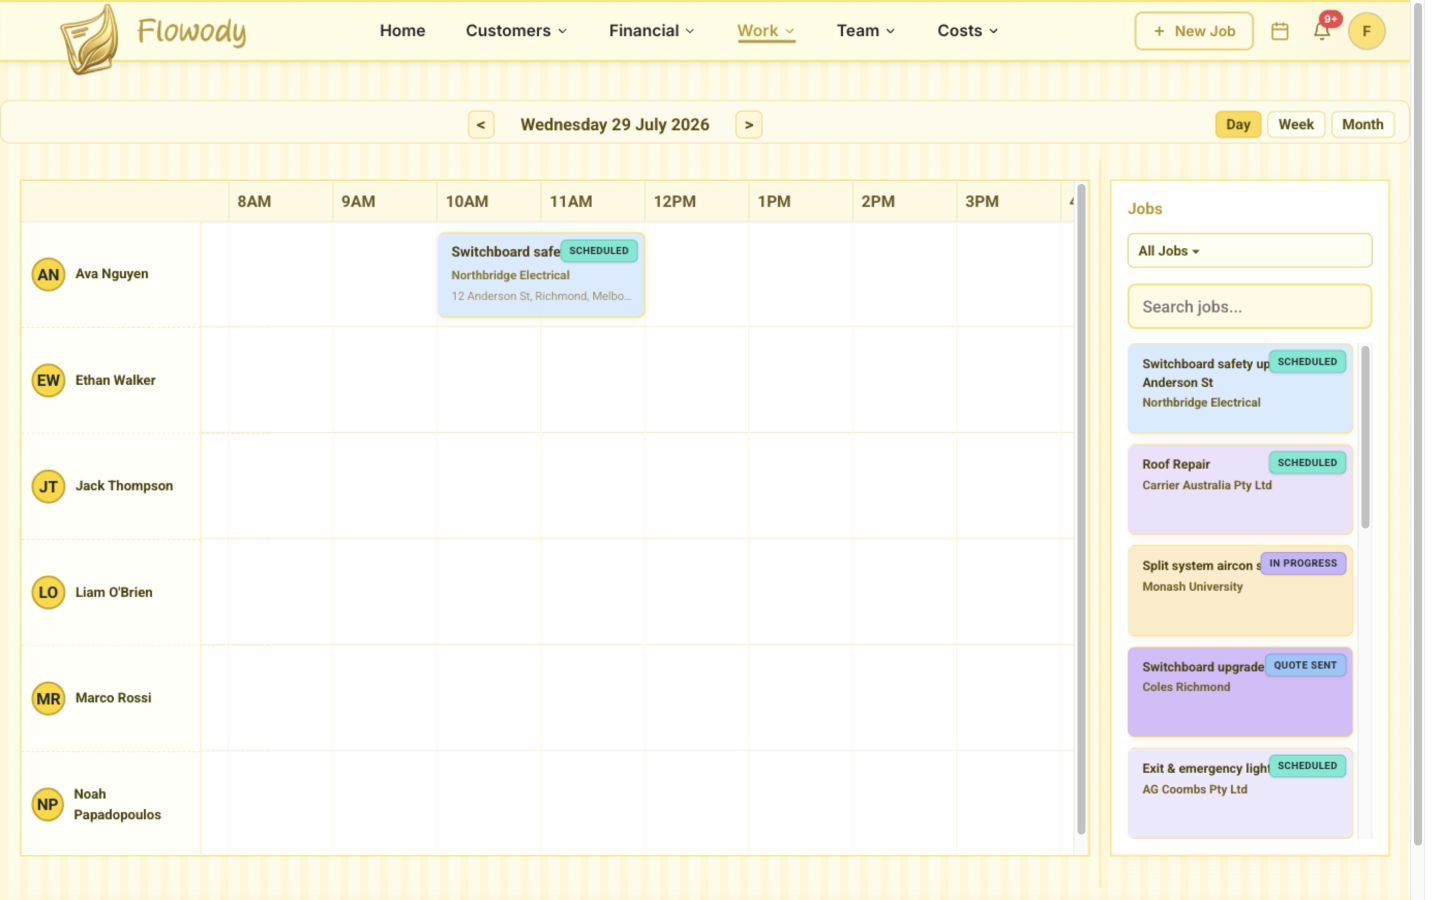The height and width of the screenshot is (900, 1440).
Task: Click Ethan Walker's EW avatar
Action: (x=48, y=380)
